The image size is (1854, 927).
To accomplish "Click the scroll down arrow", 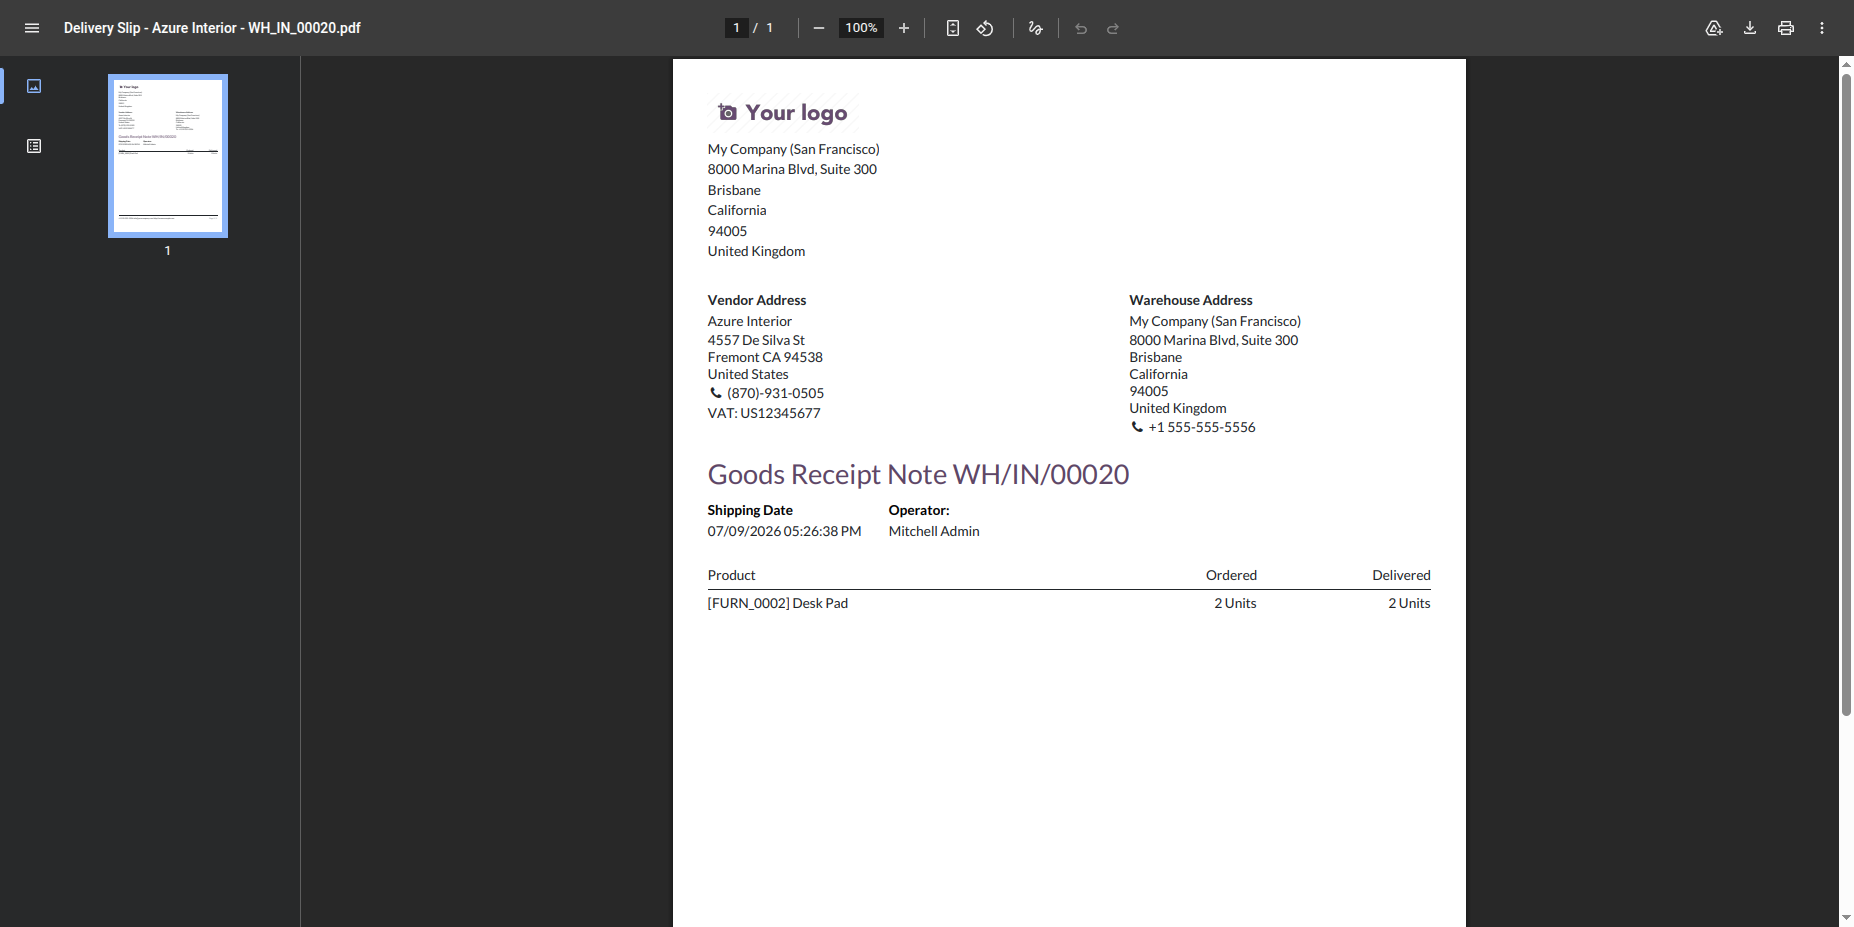I will click(1846, 918).
